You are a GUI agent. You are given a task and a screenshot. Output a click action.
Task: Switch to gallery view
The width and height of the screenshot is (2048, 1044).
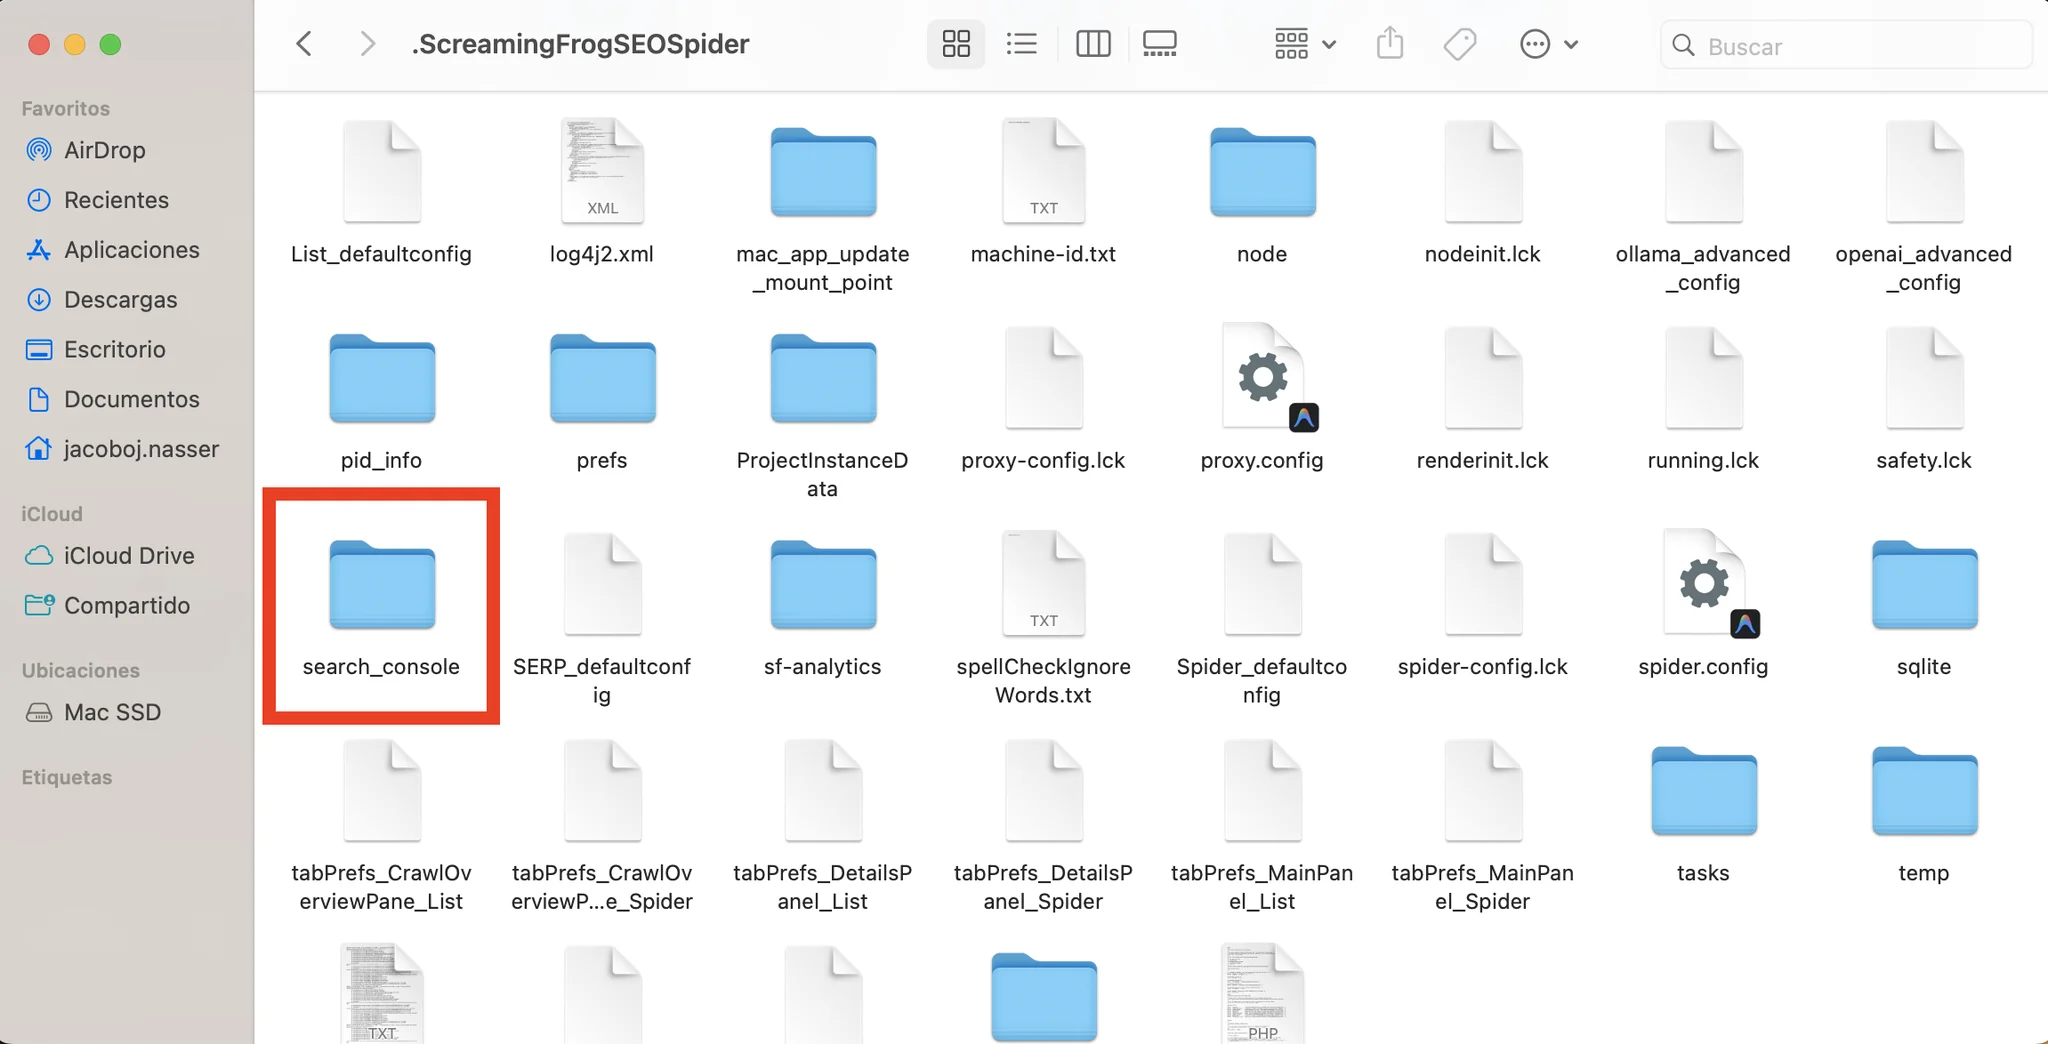(1160, 44)
